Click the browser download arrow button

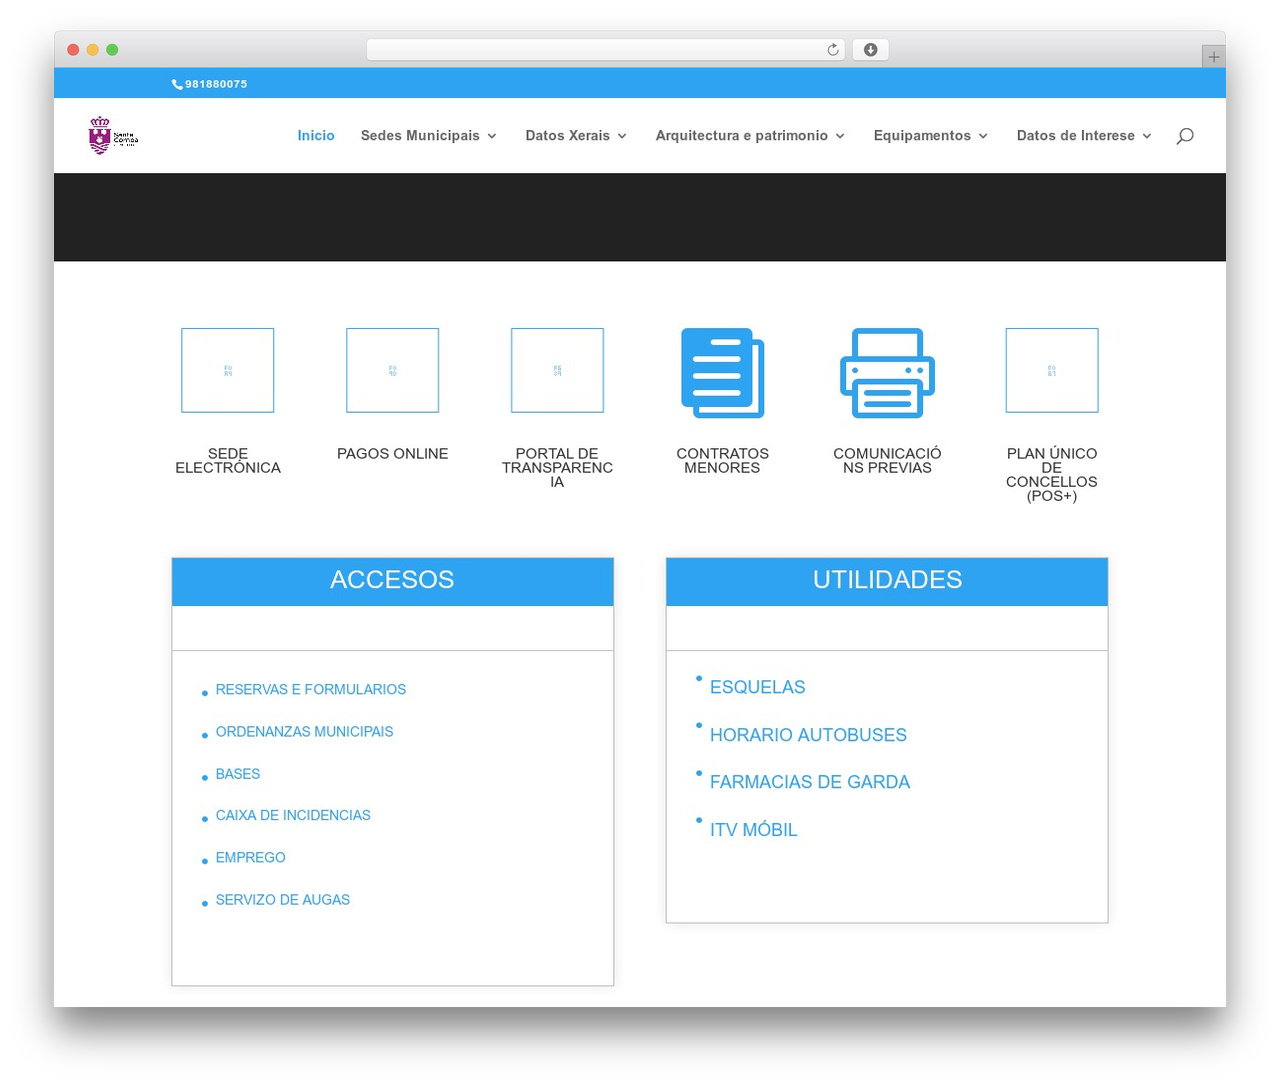870,50
